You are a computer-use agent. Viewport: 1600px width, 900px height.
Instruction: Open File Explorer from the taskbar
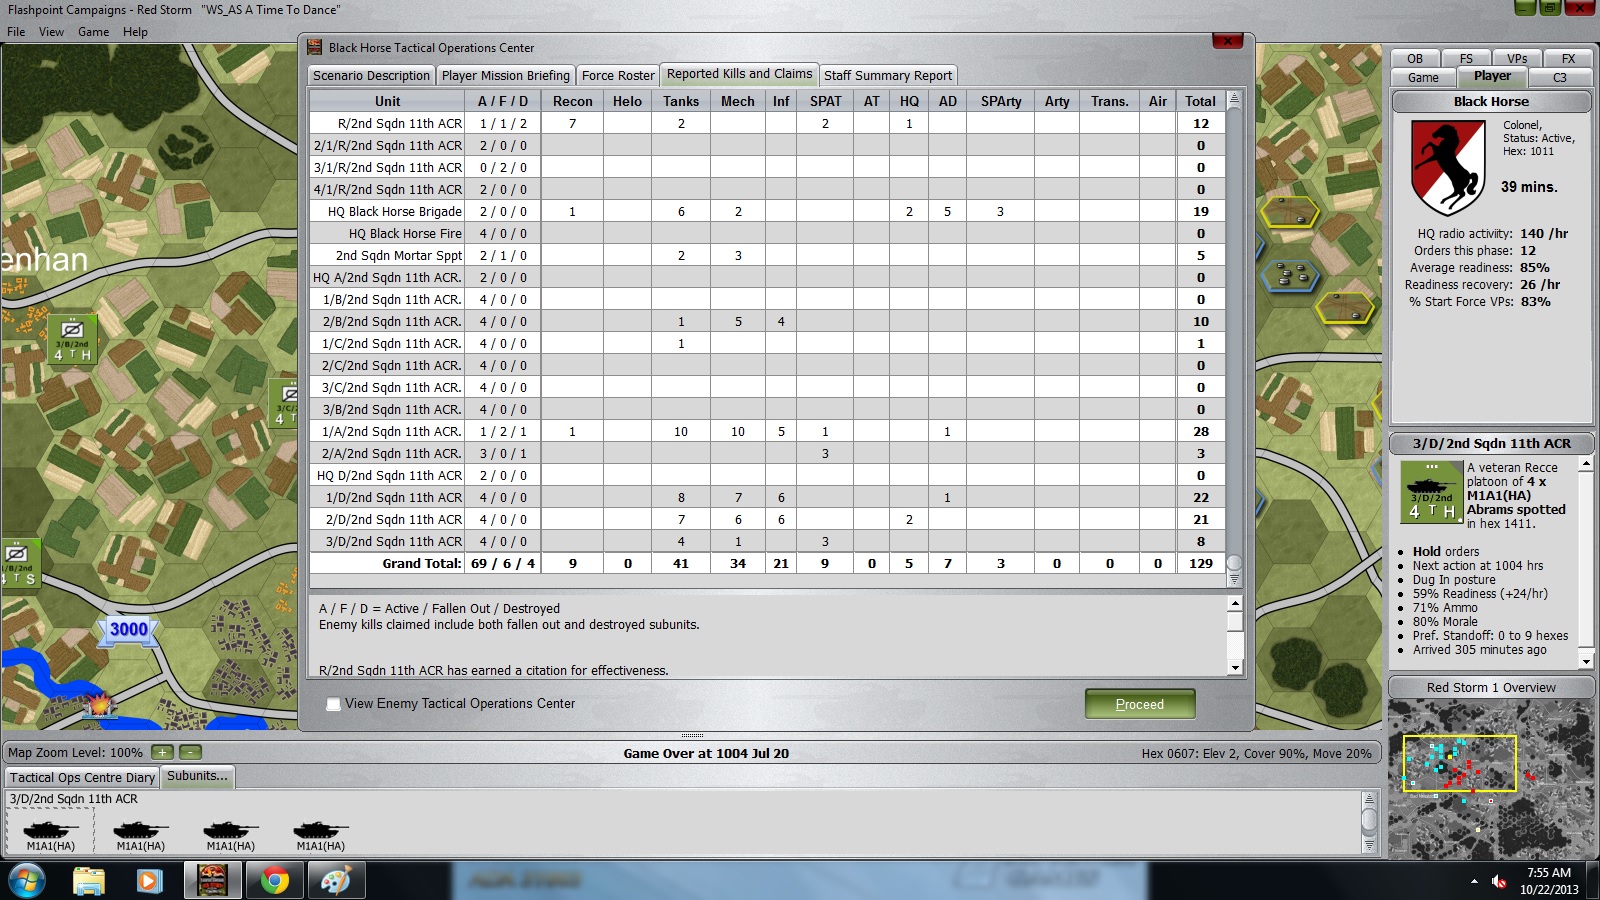pos(89,881)
